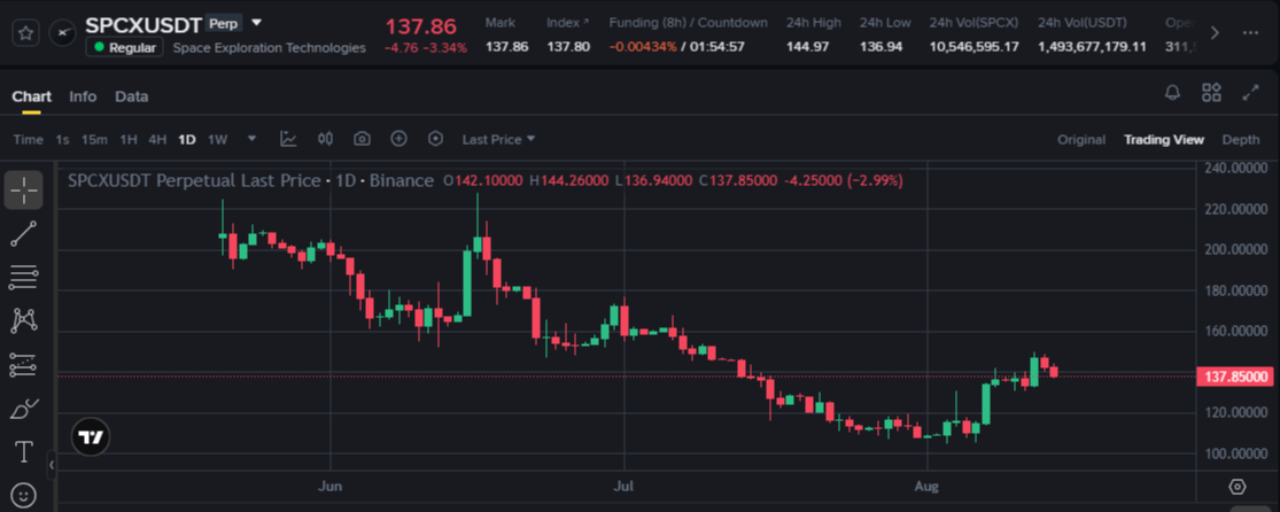Image resolution: width=1280 pixels, height=512 pixels.
Task: Click the 24h Vol(USDT) value 1,493,677,179.11
Action: click(1092, 46)
